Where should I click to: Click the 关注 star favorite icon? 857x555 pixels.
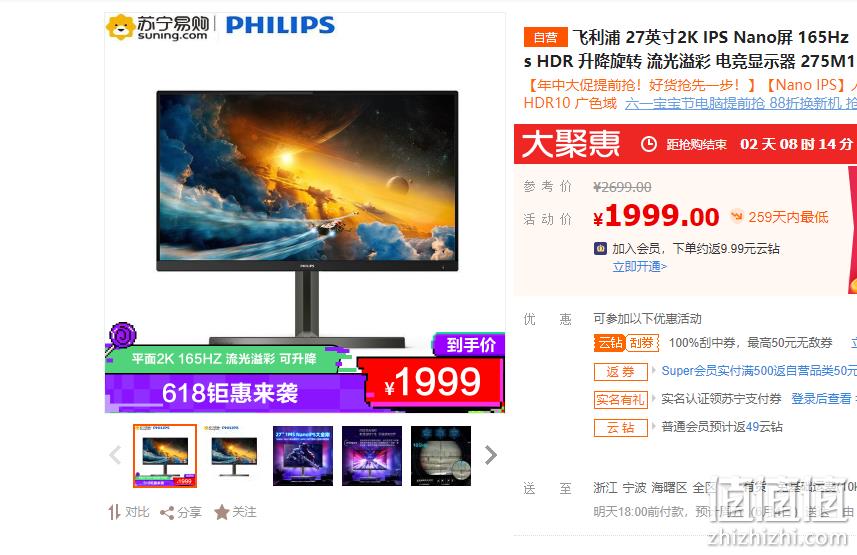point(221,512)
